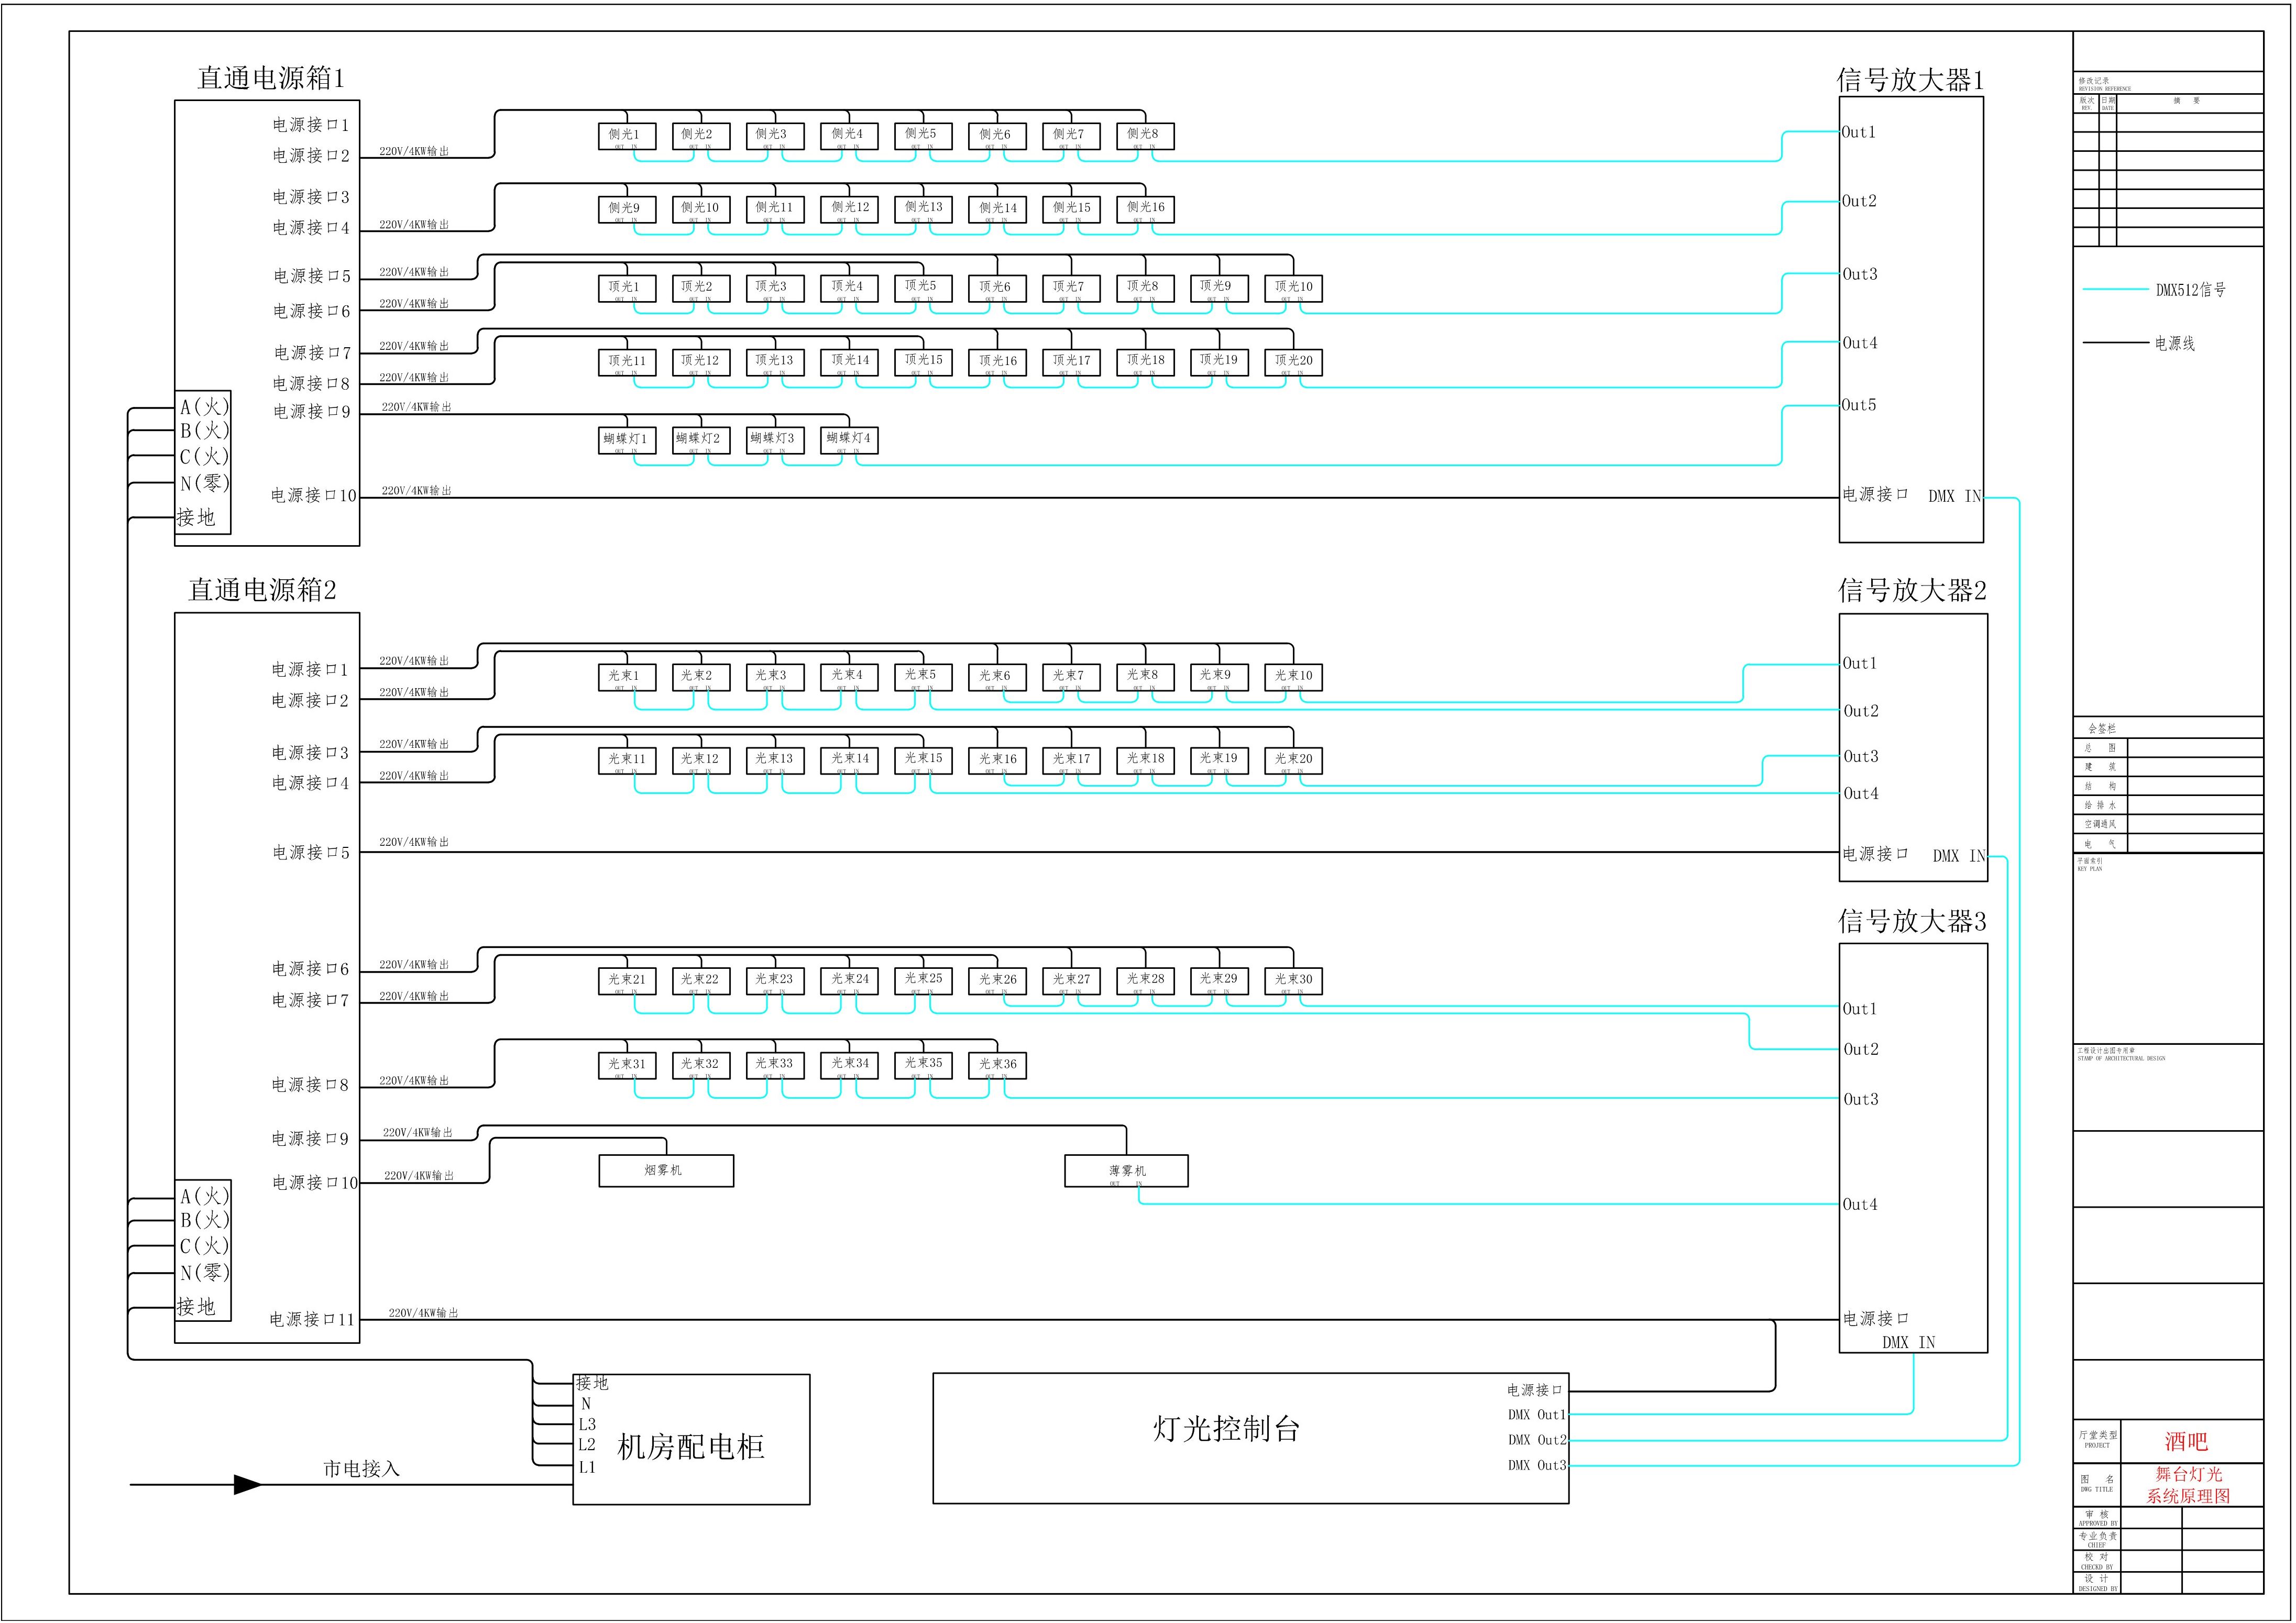
Task: Click A(火) terminal in 直通电源箱1
Action: click(205, 406)
